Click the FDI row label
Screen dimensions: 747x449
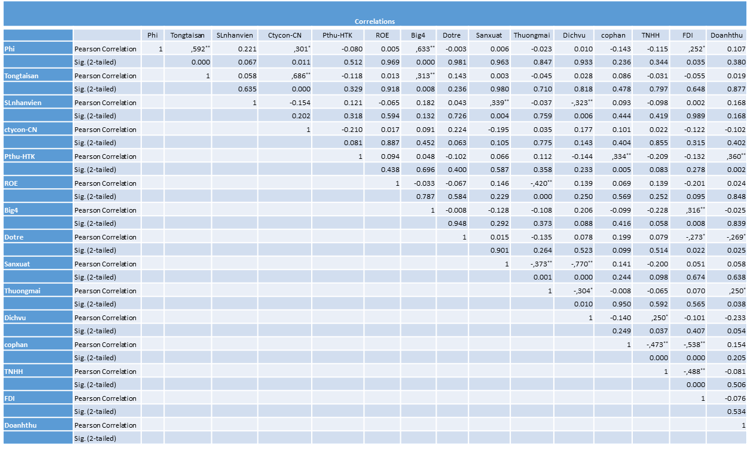click(x=10, y=398)
